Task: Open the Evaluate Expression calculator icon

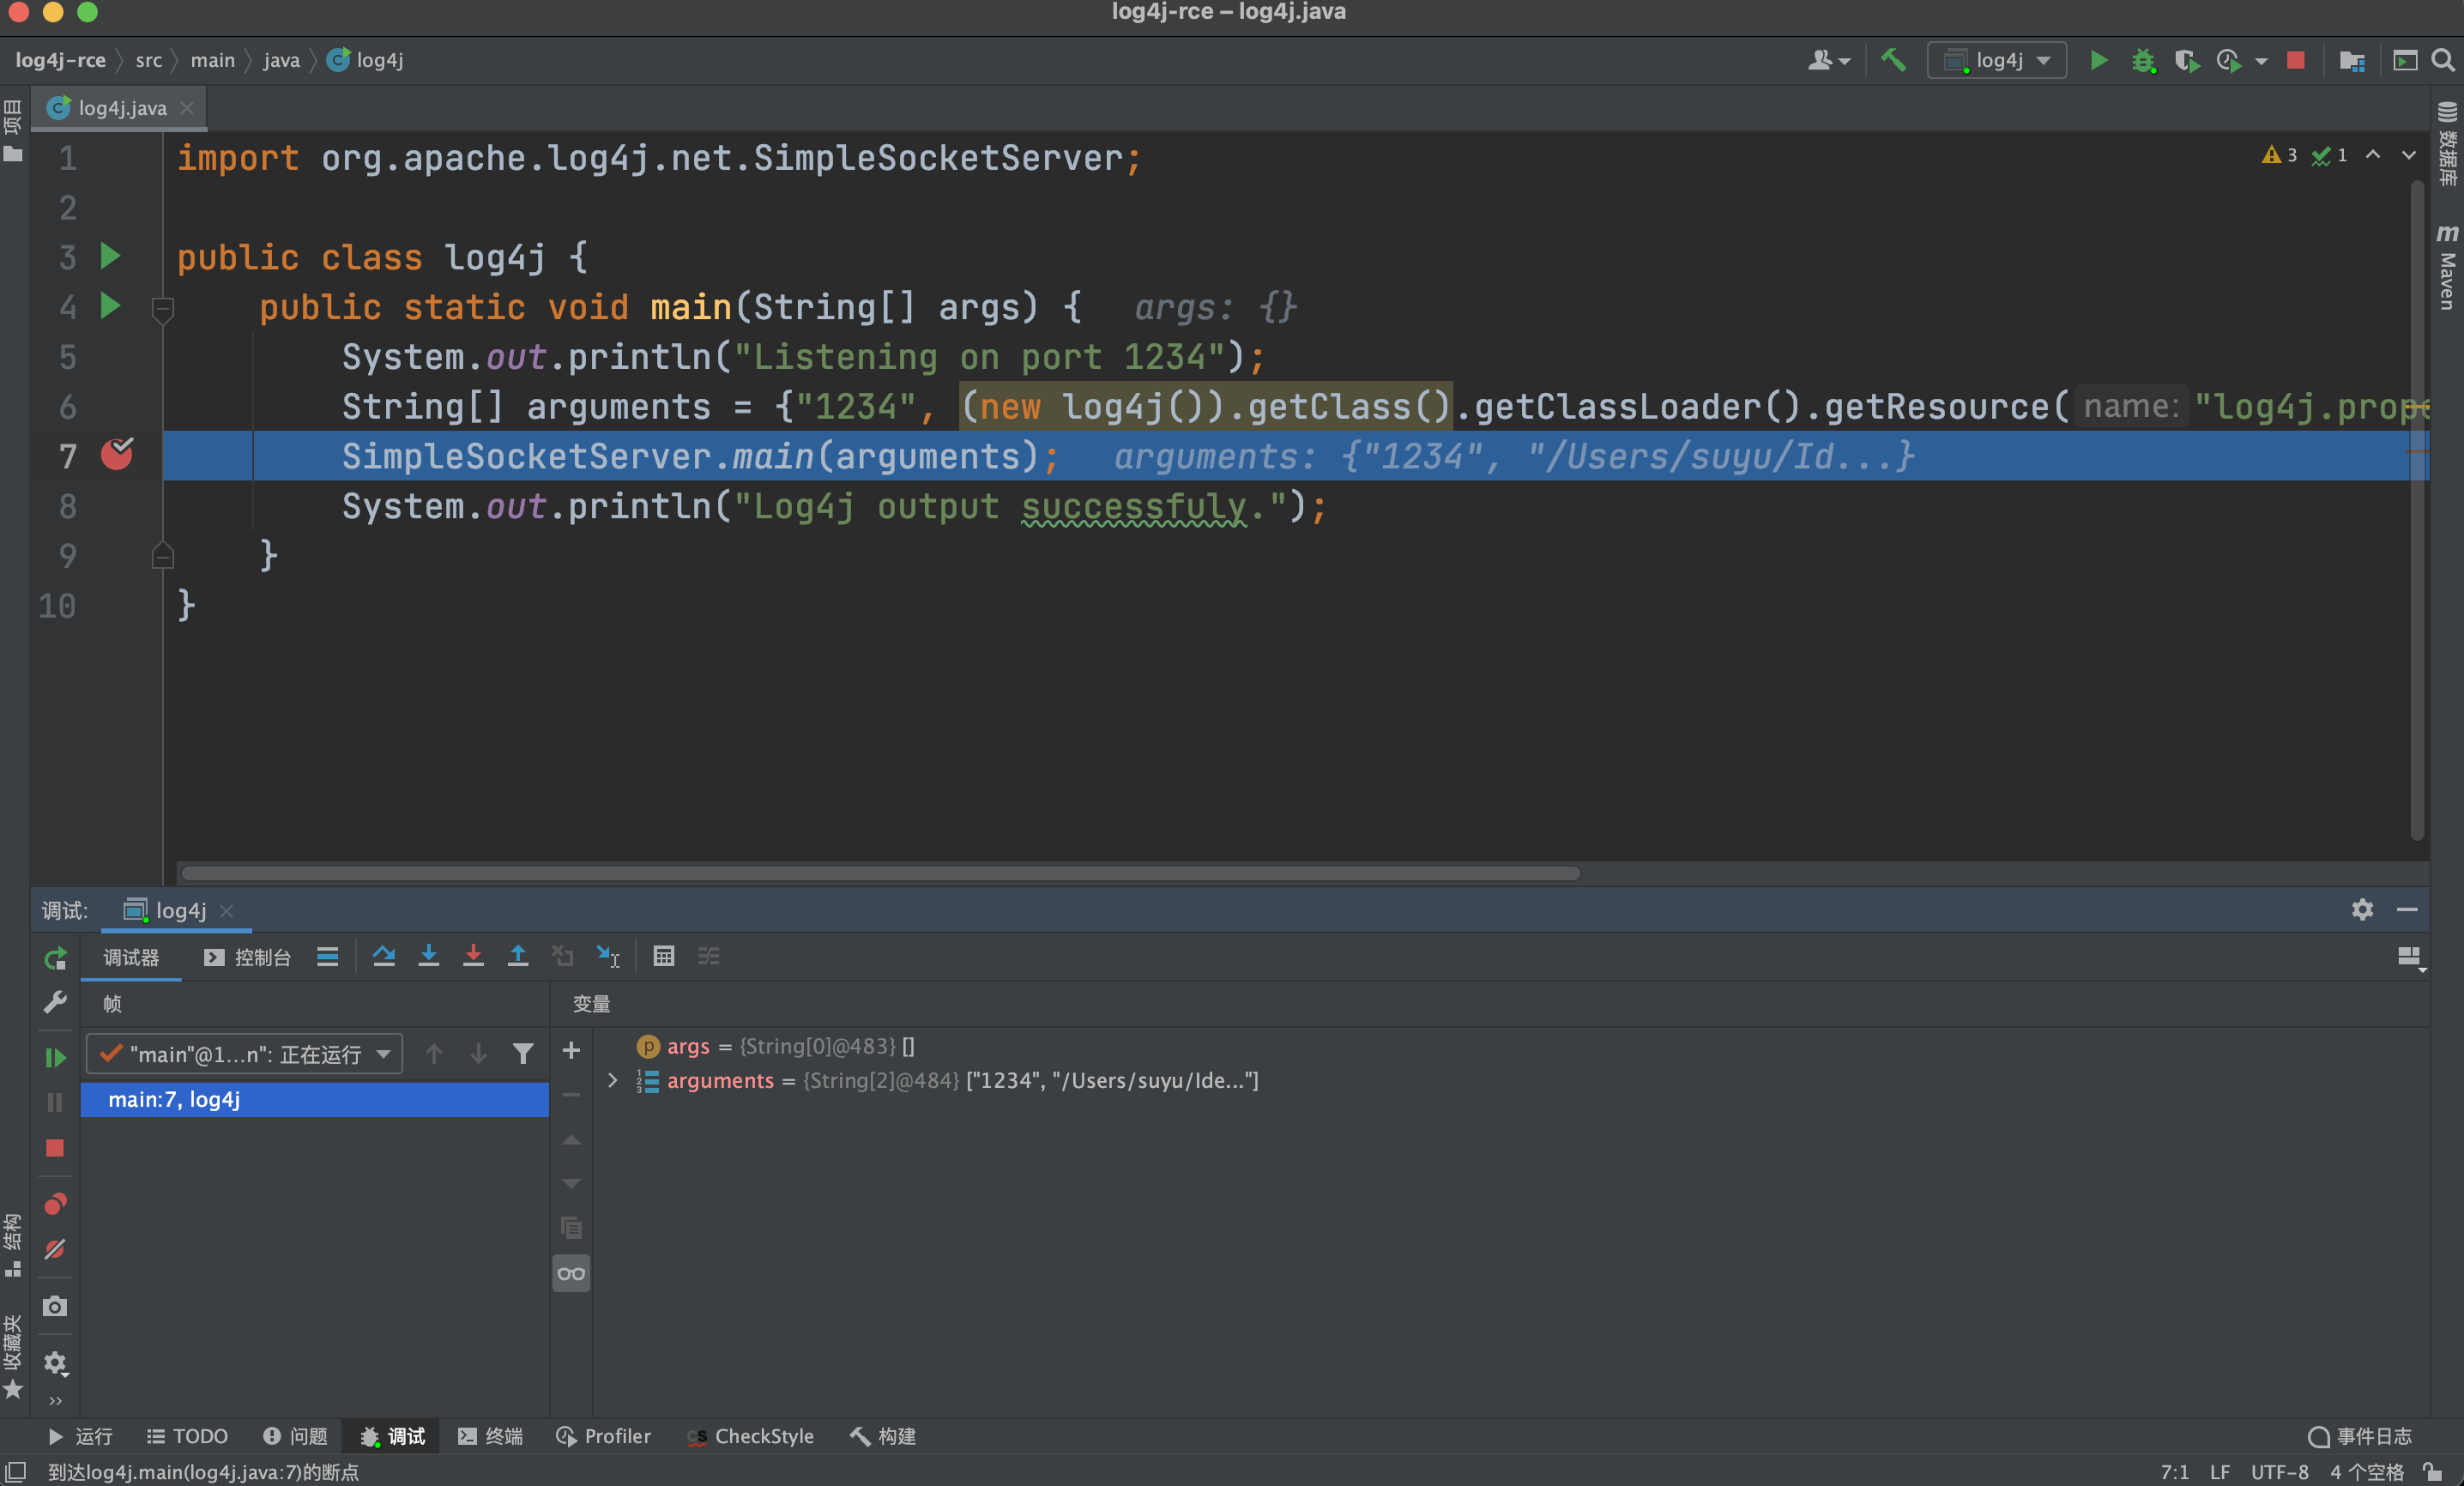Action: pos(663,956)
